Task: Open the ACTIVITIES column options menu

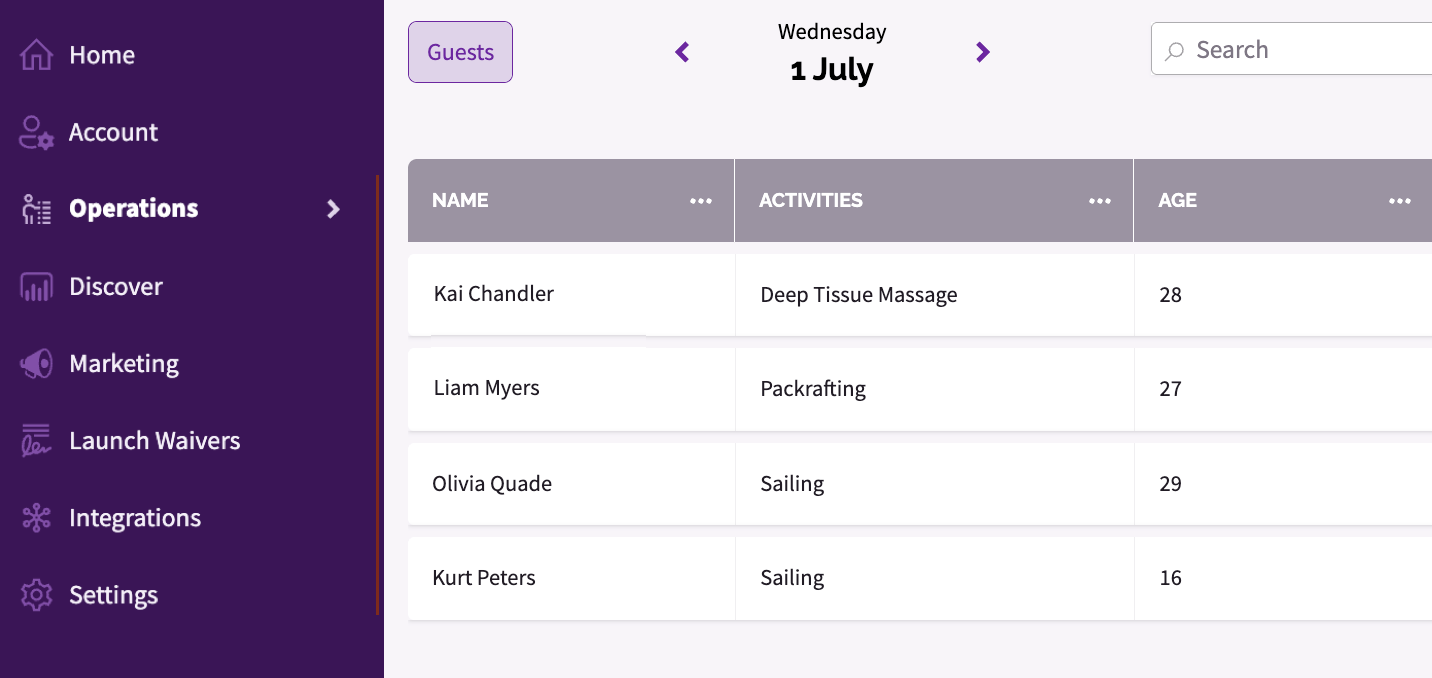Action: 1100,201
